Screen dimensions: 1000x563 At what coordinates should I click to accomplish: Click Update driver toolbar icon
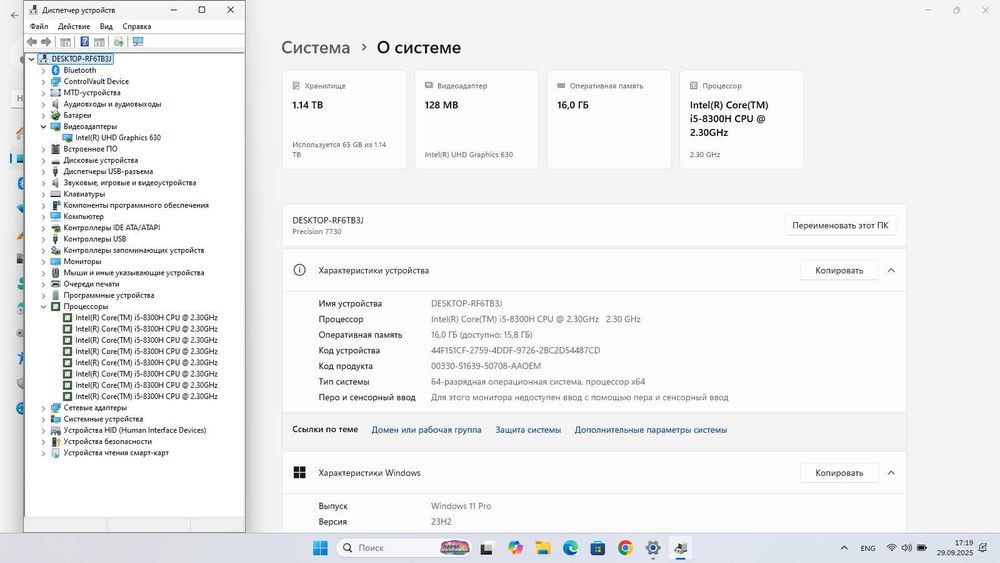click(x=119, y=41)
